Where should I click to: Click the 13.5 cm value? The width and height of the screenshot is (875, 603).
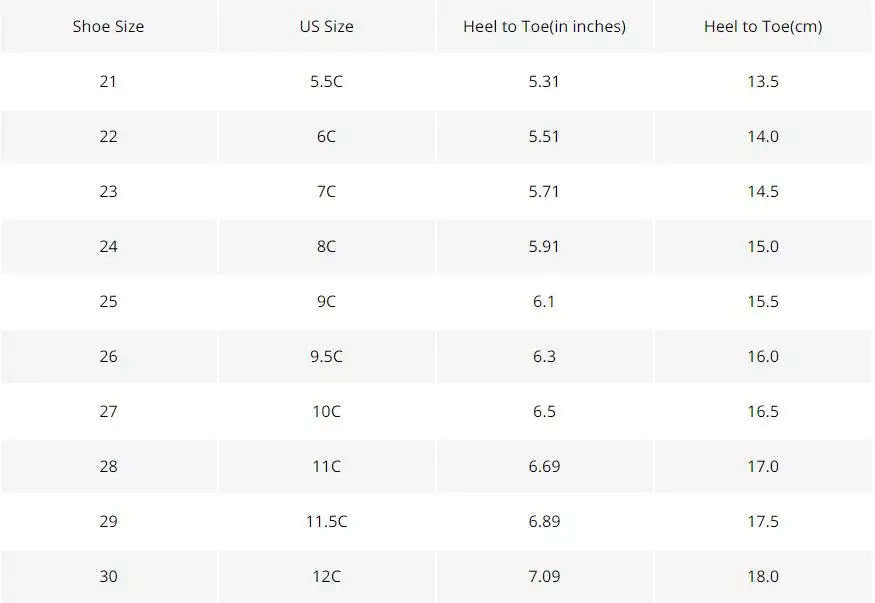763,81
